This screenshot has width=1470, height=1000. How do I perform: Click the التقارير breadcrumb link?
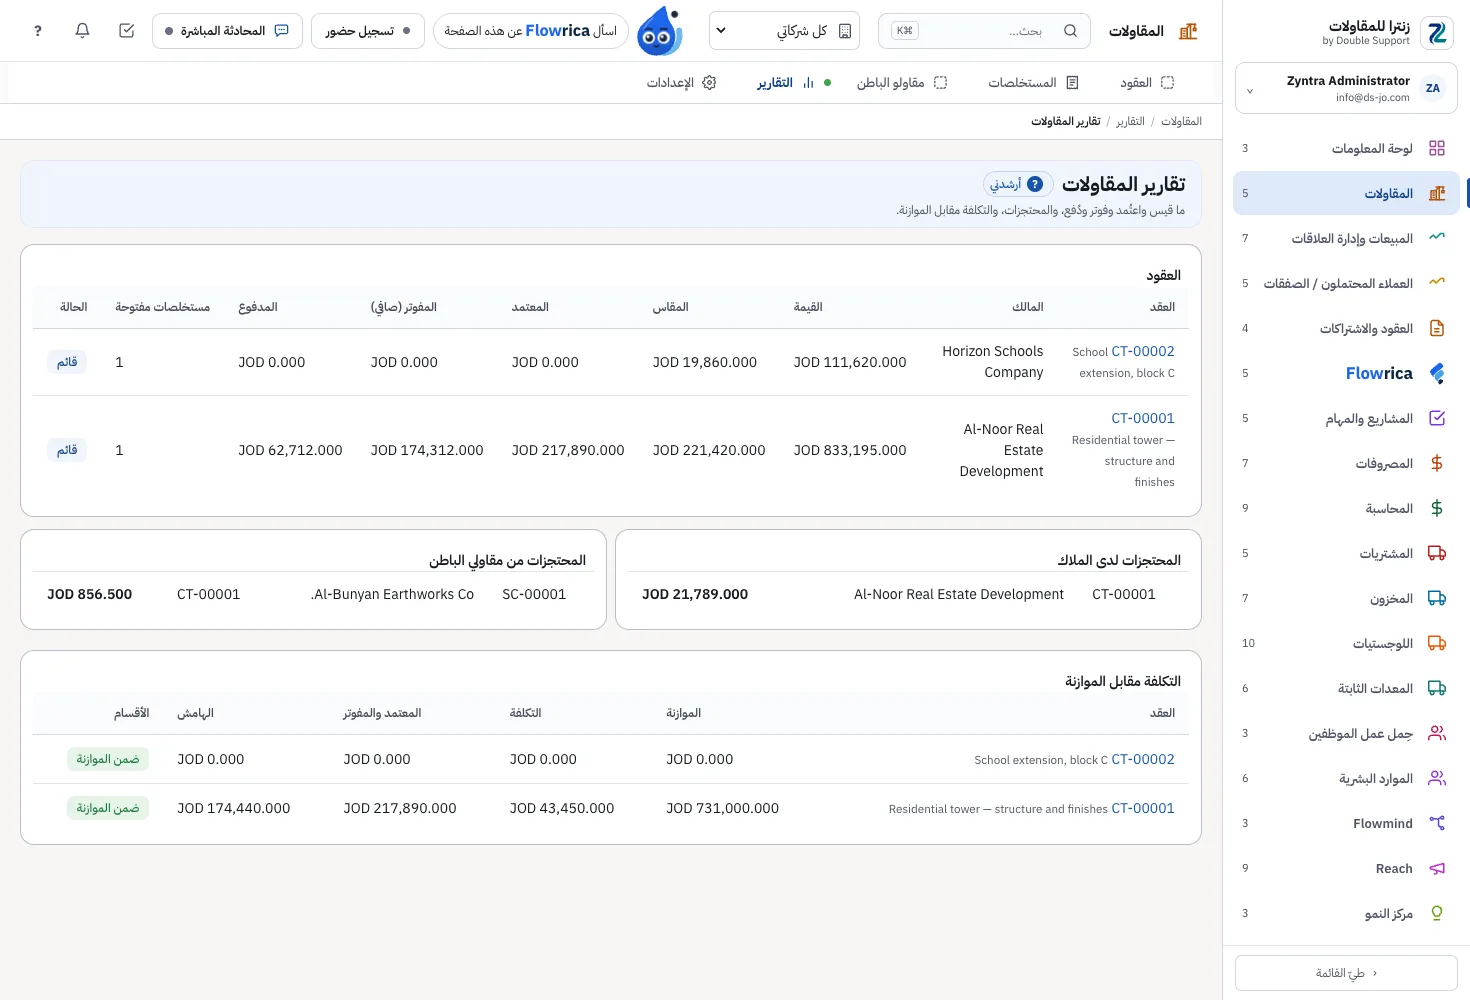click(x=1130, y=121)
